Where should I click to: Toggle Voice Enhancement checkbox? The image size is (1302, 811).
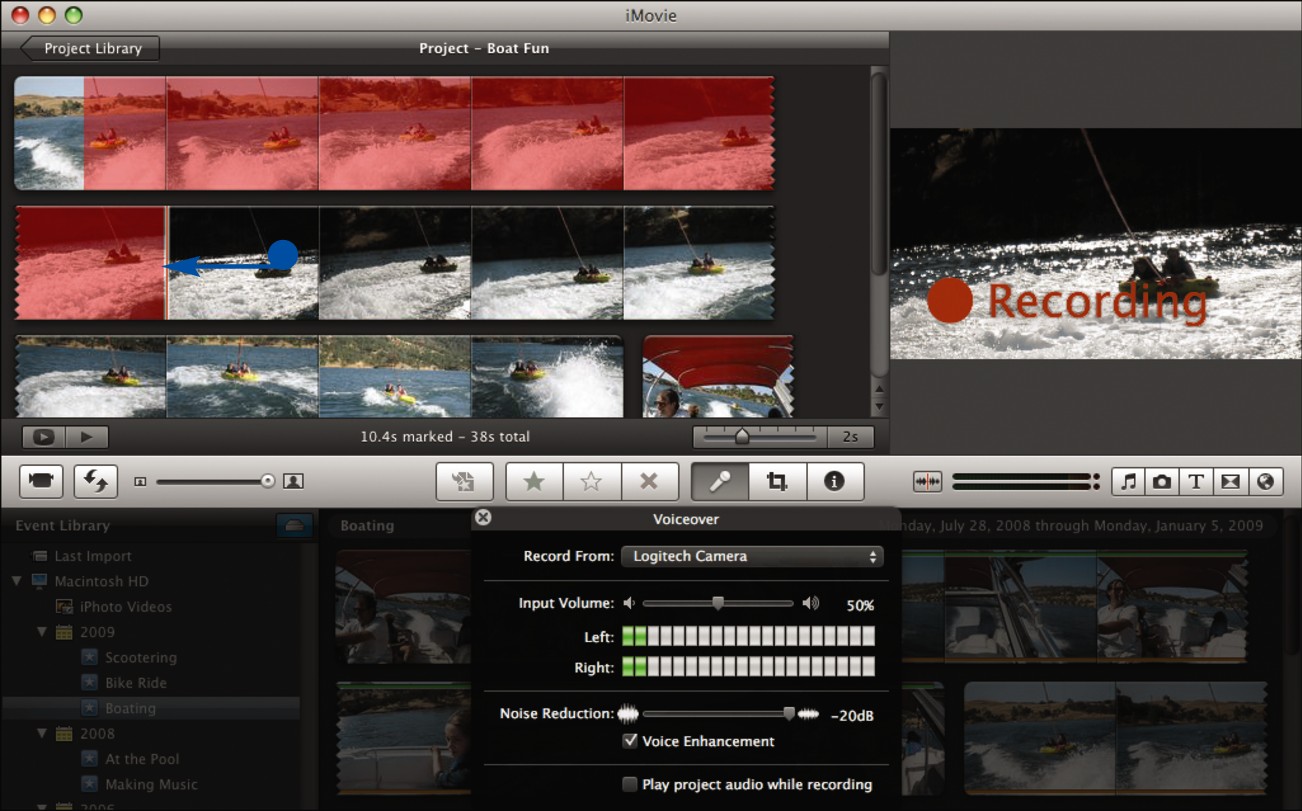point(630,741)
